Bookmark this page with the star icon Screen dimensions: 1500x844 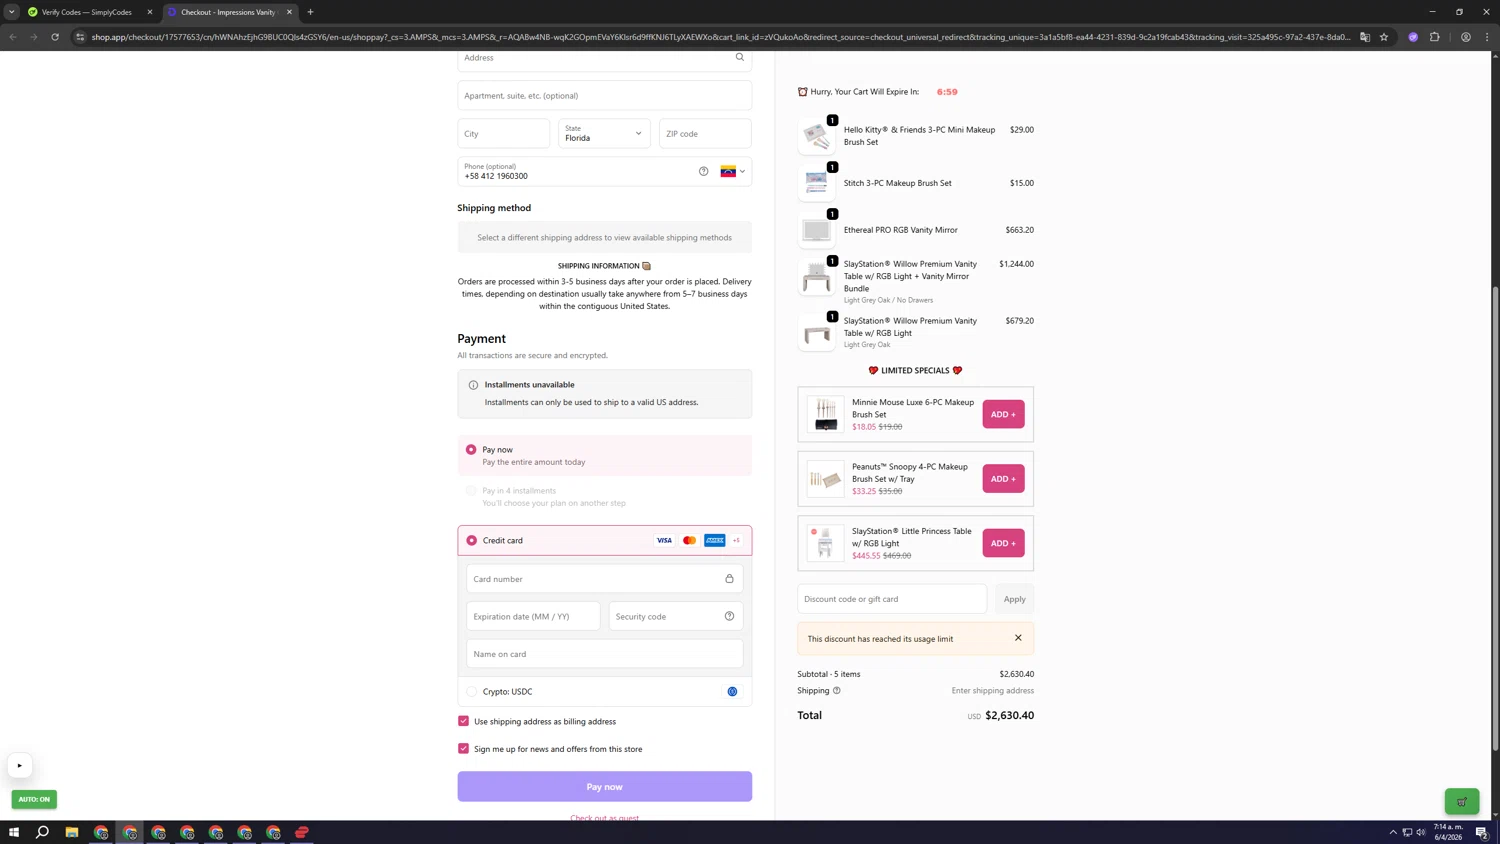[x=1384, y=37]
